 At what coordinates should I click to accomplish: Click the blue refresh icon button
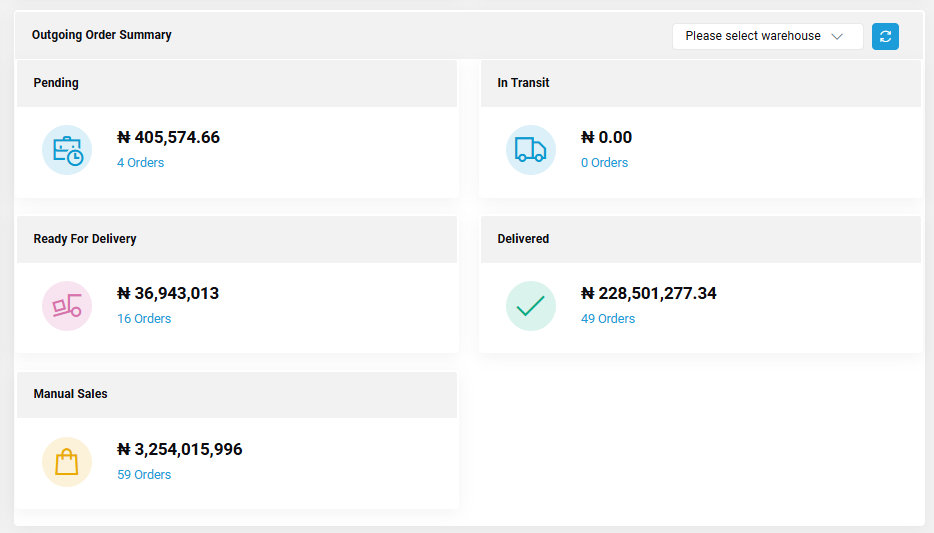coord(885,36)
